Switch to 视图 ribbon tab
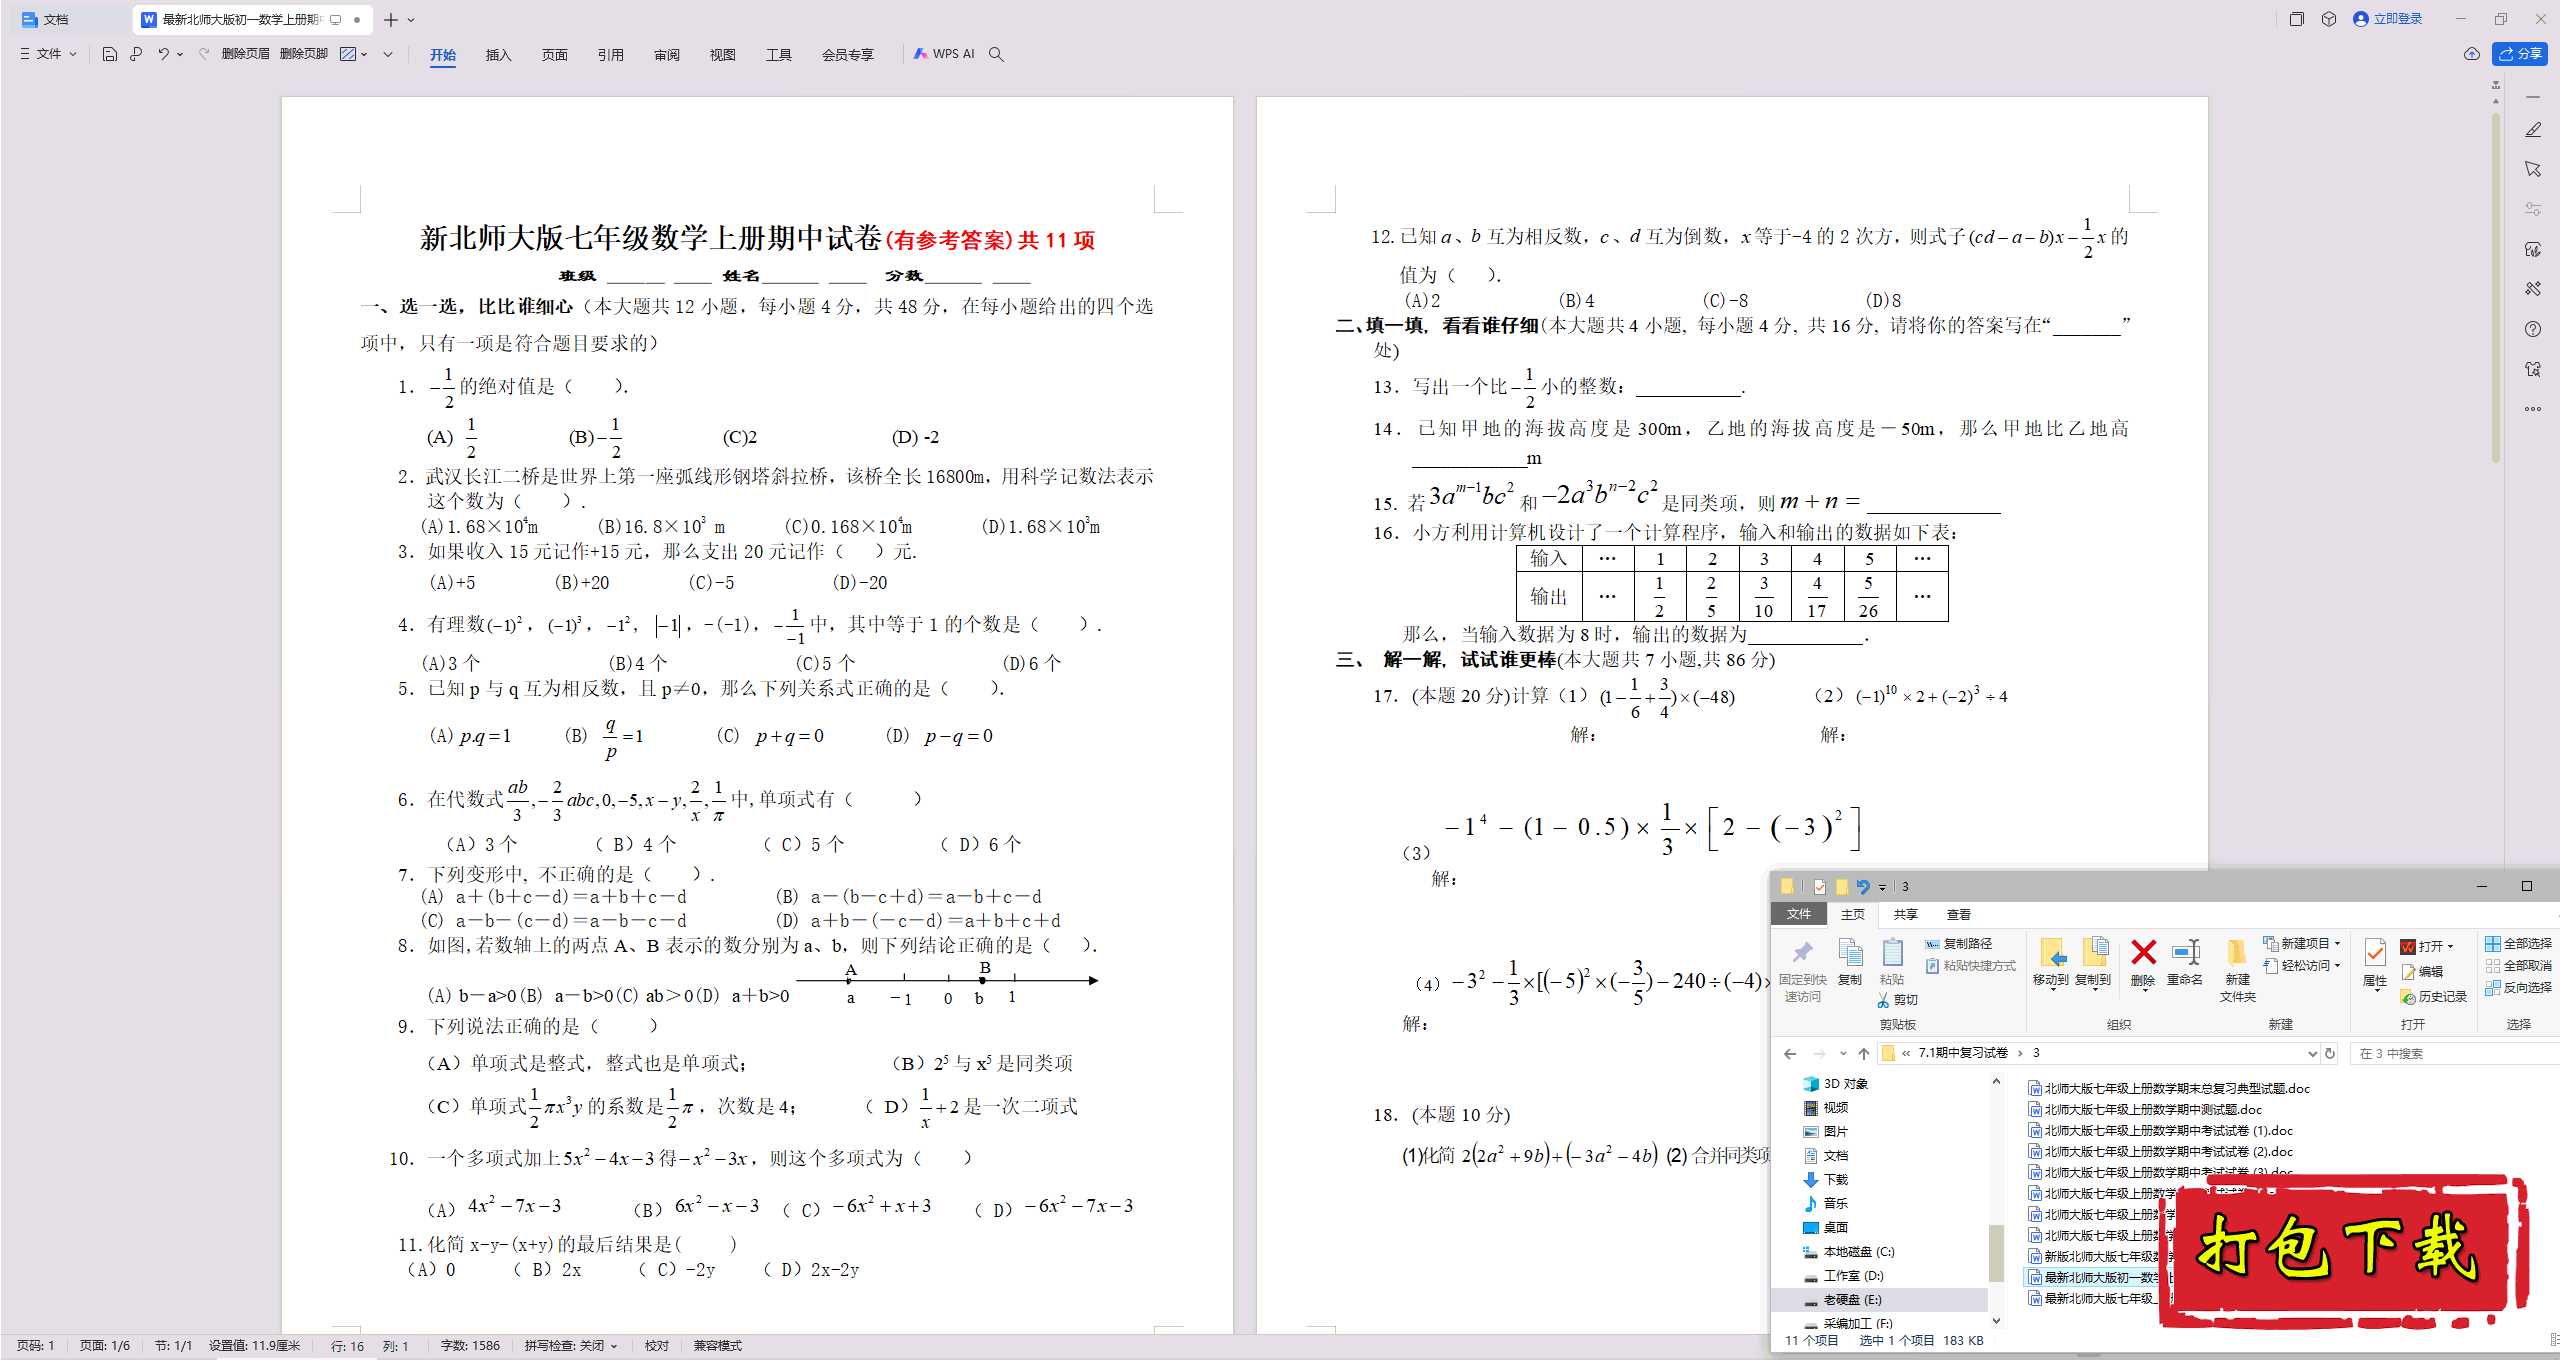This screenshot has width=2560, height=1360. tap(723, 55)
